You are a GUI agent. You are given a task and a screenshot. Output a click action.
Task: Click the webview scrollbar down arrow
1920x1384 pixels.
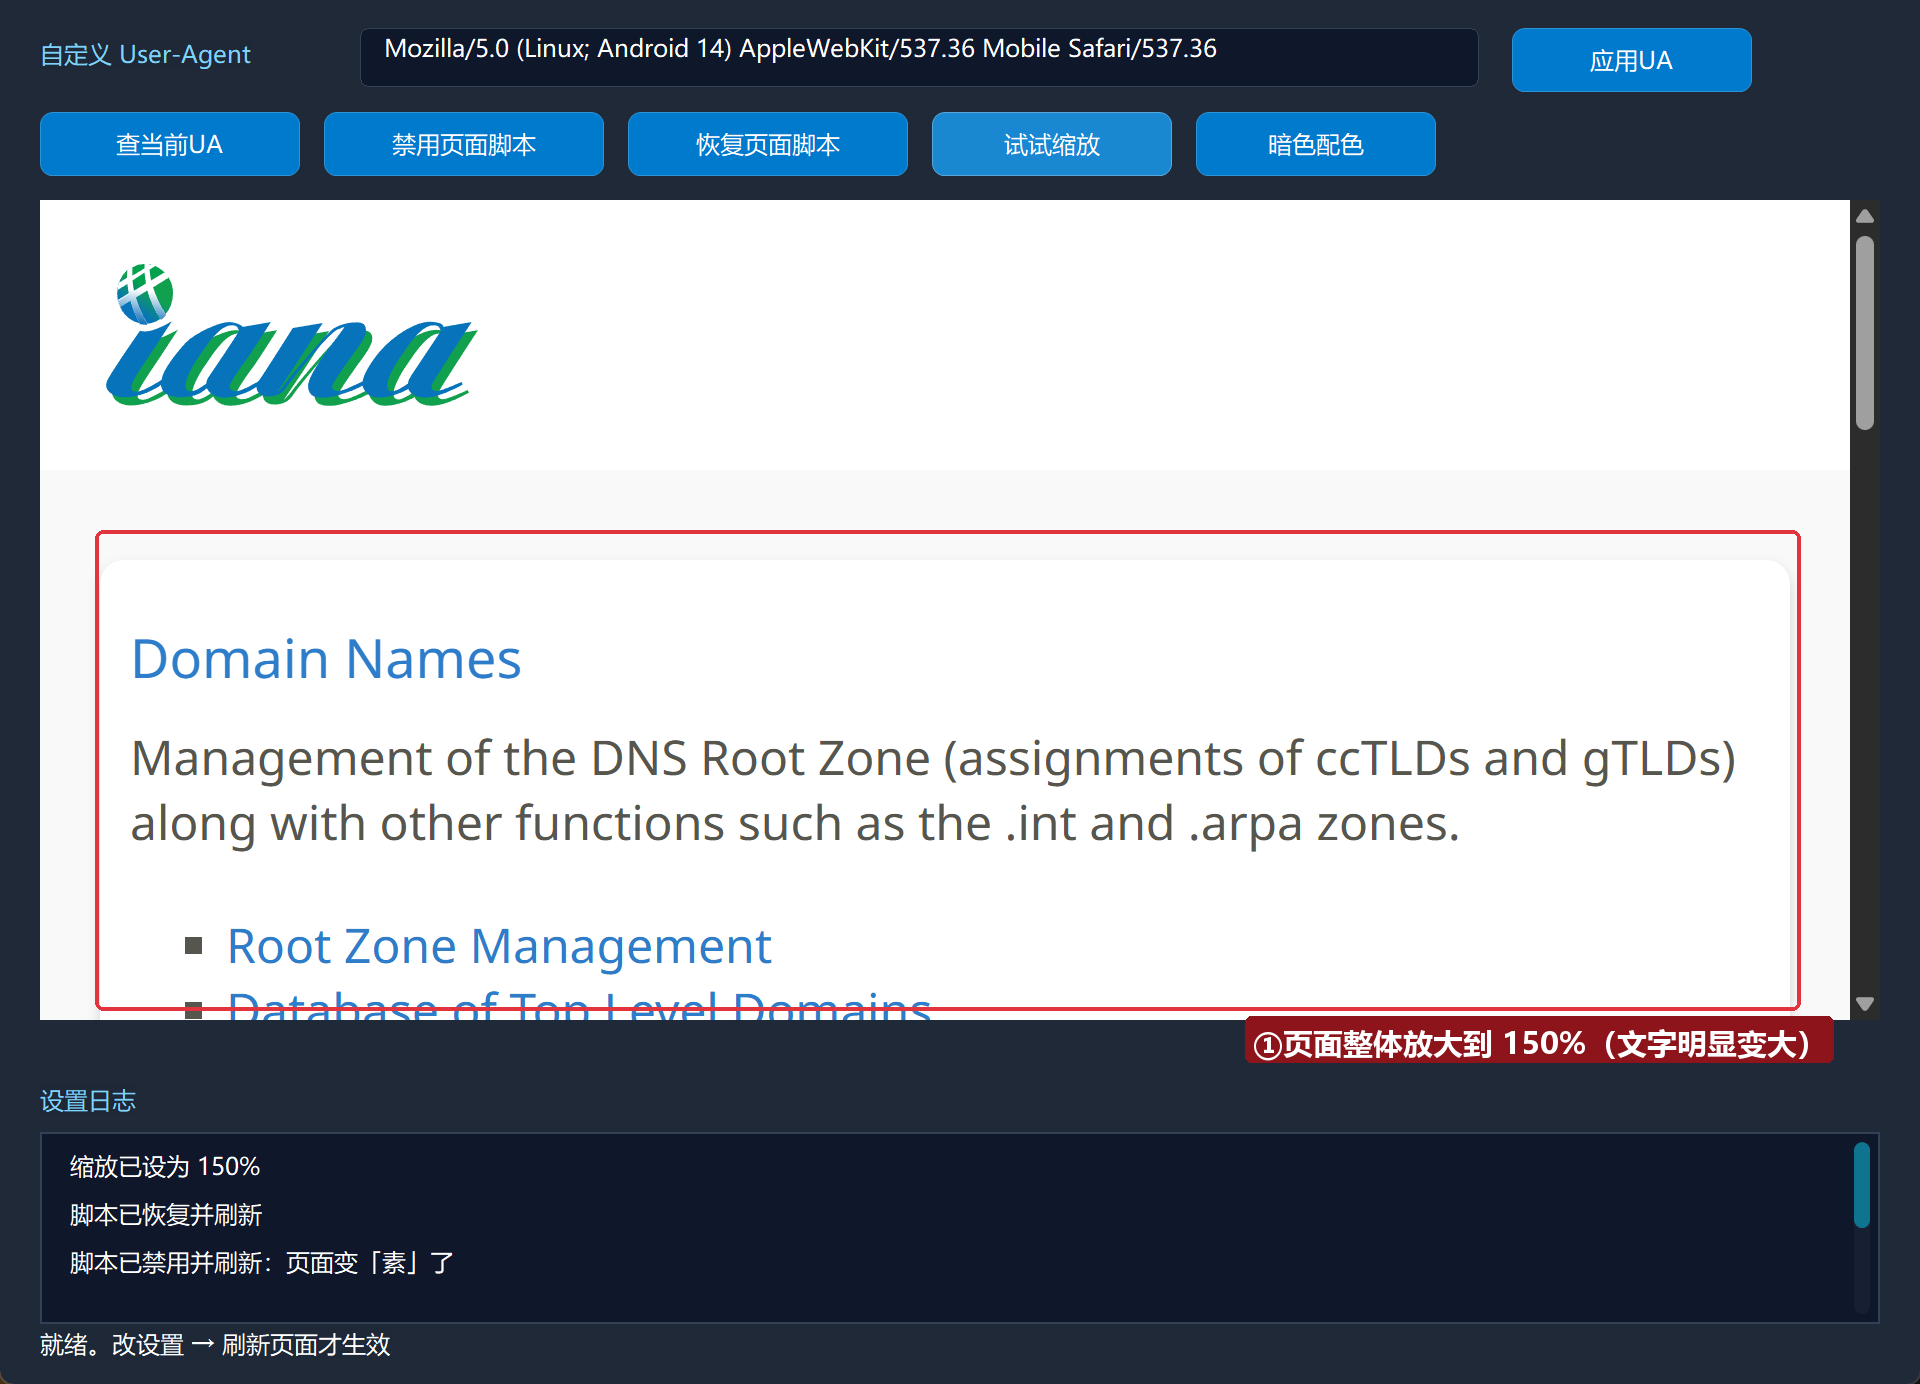point(1865,1003)
